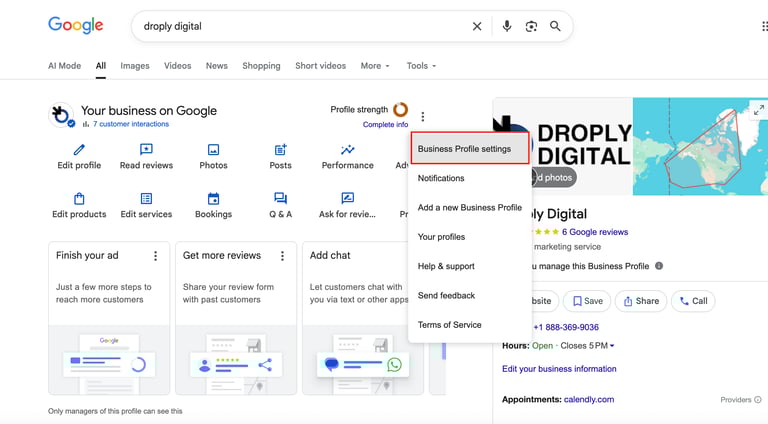Start voice search with the microphone icon
The width and height of the screenshot is (768, 424).
[x=507, y=26]
